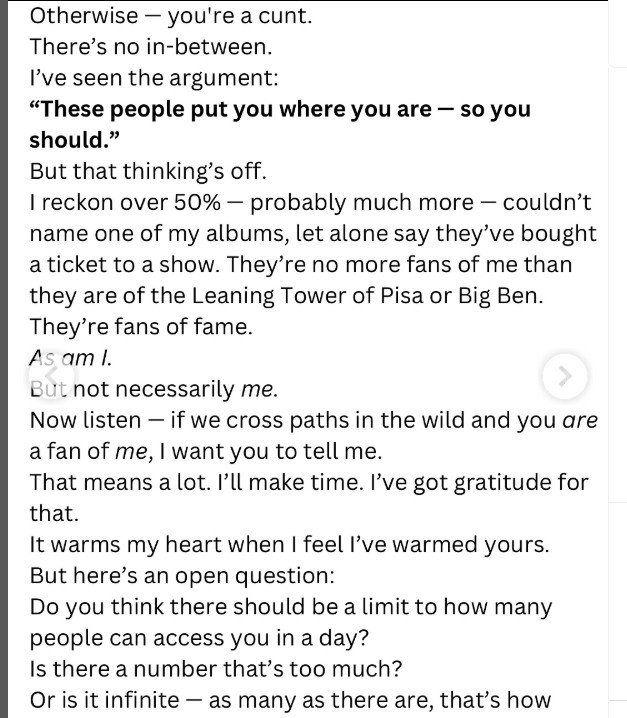The width and height of the screenshot is (627, 718).
Task: Click the text "Or is it infinite"
Action: pyautogui.click(x=104, y=701)
